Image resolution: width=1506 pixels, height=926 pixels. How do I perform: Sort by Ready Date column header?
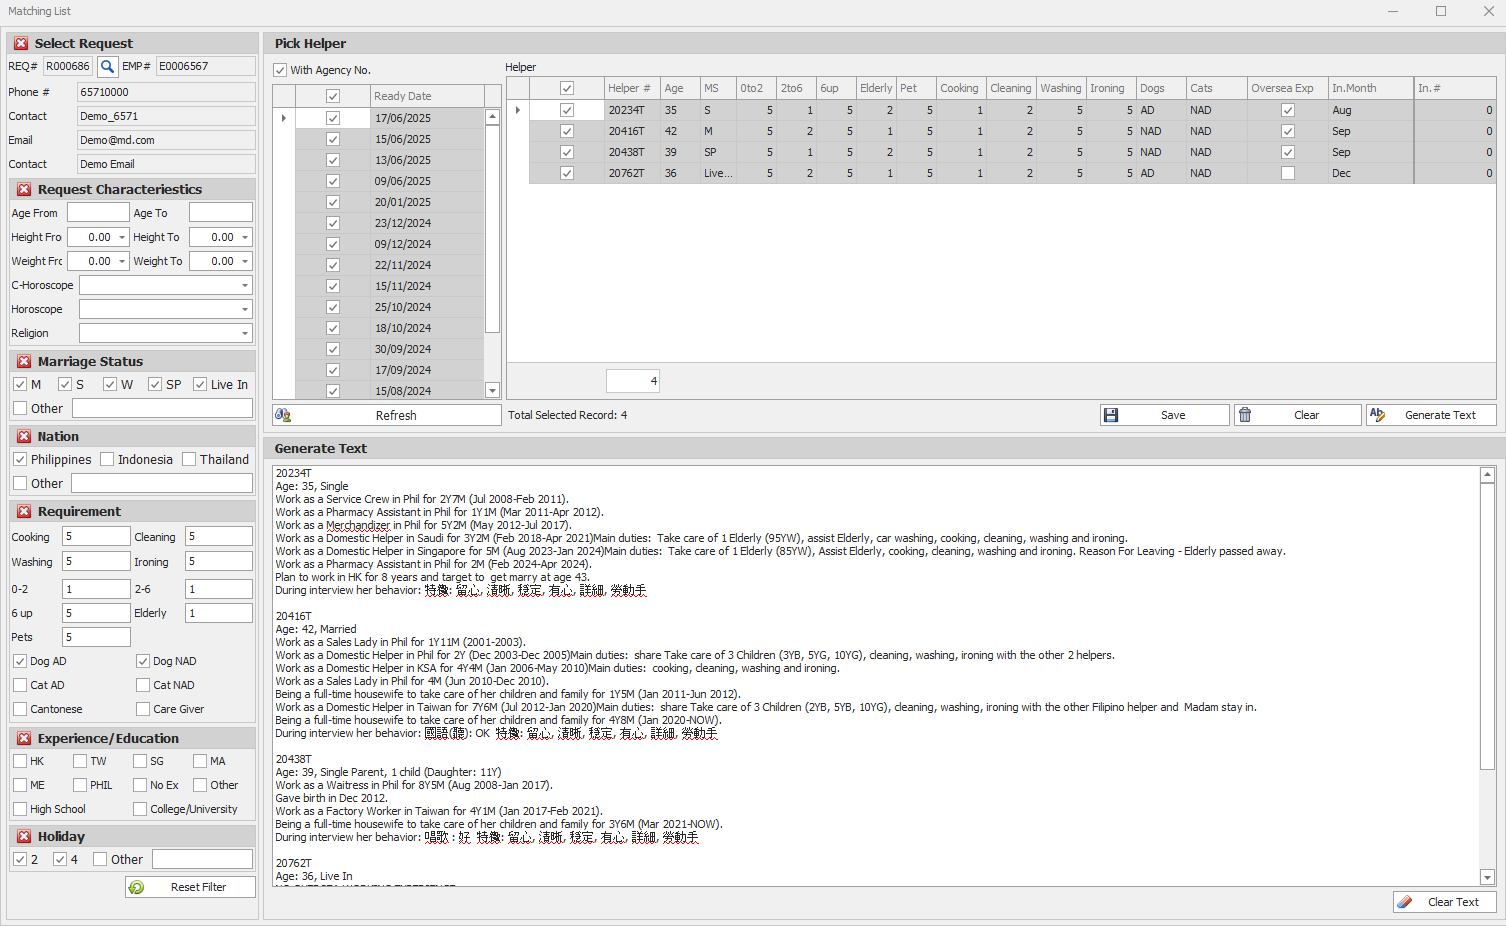[x=427, y=96]
